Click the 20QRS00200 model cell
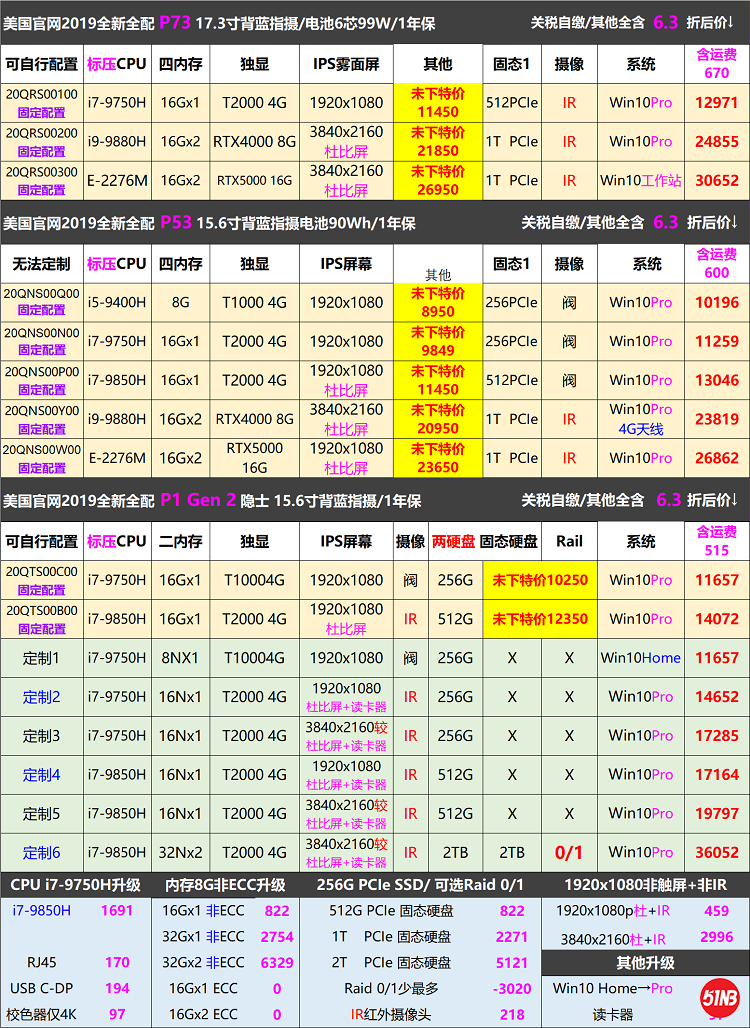 click(x=42, y=142)
